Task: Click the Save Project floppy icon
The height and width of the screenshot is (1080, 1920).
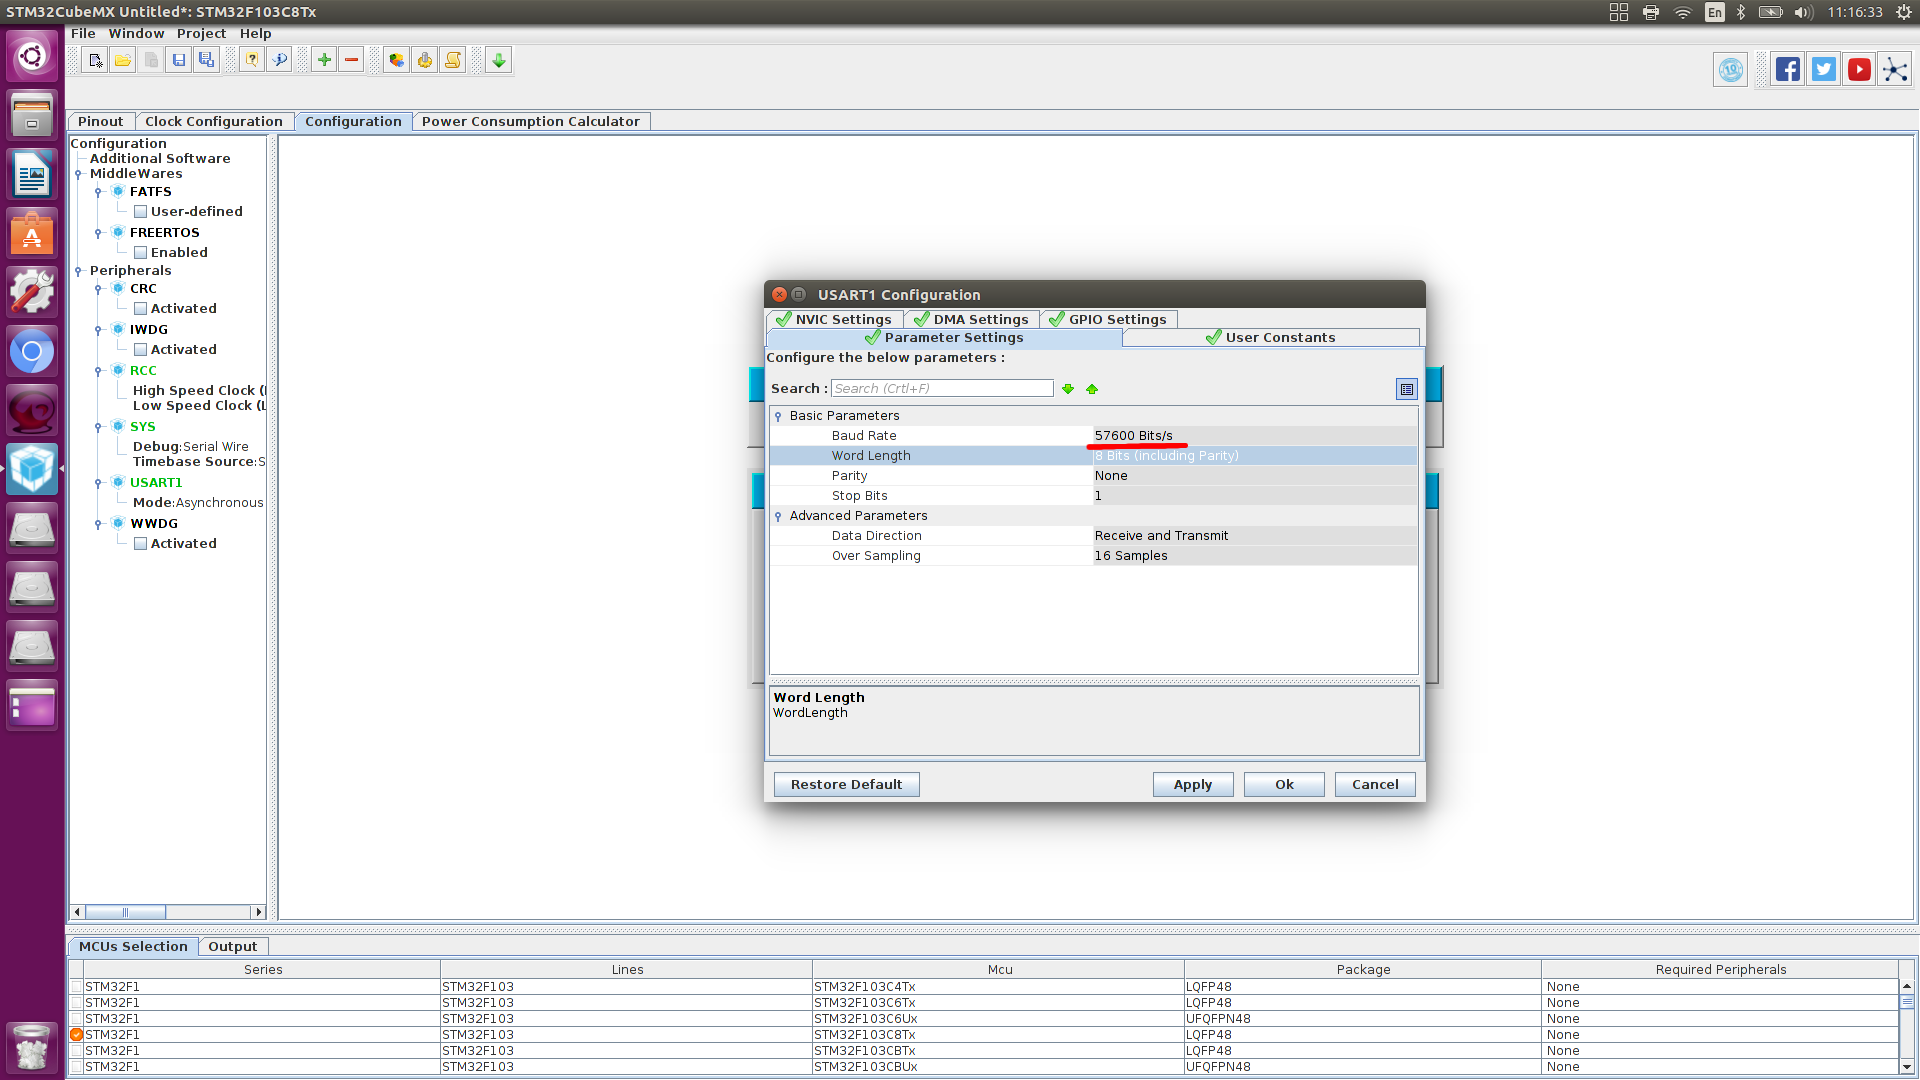Action: click(179, 60)
